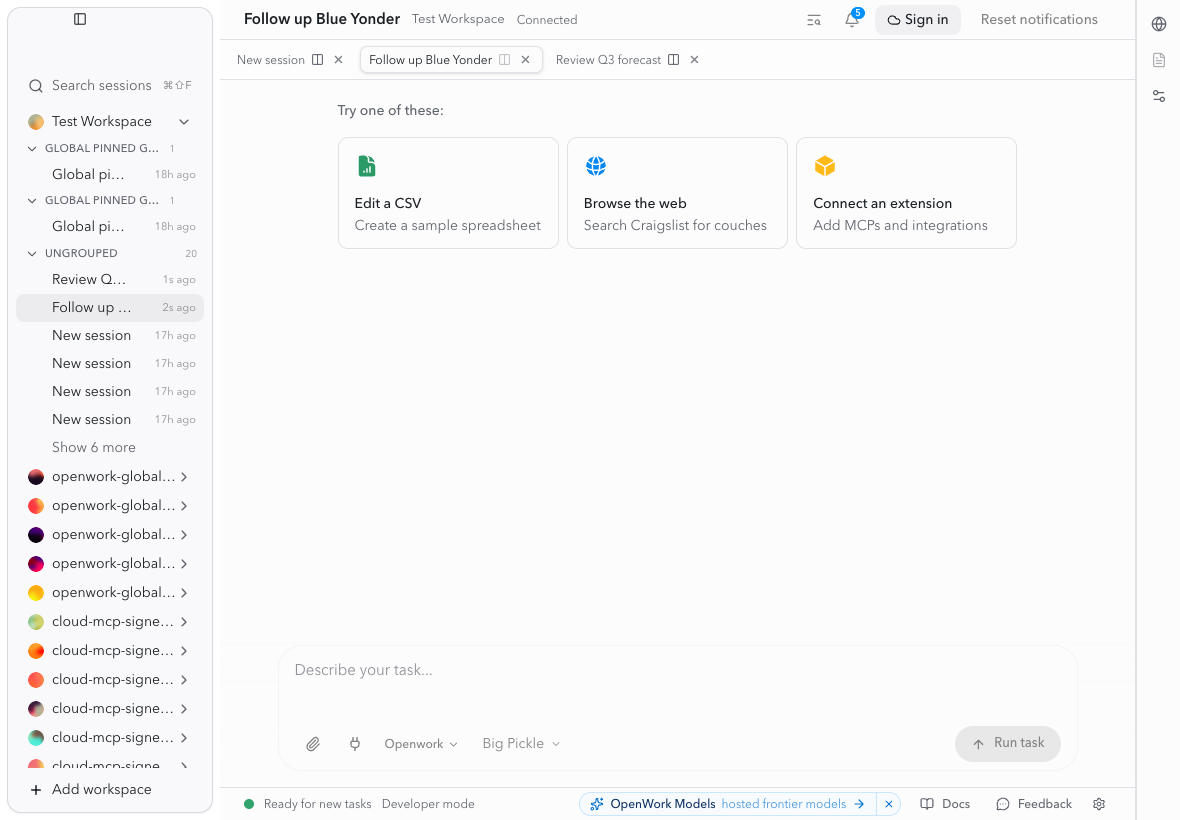Collapse the UNGROUPED section

[32, 254]
